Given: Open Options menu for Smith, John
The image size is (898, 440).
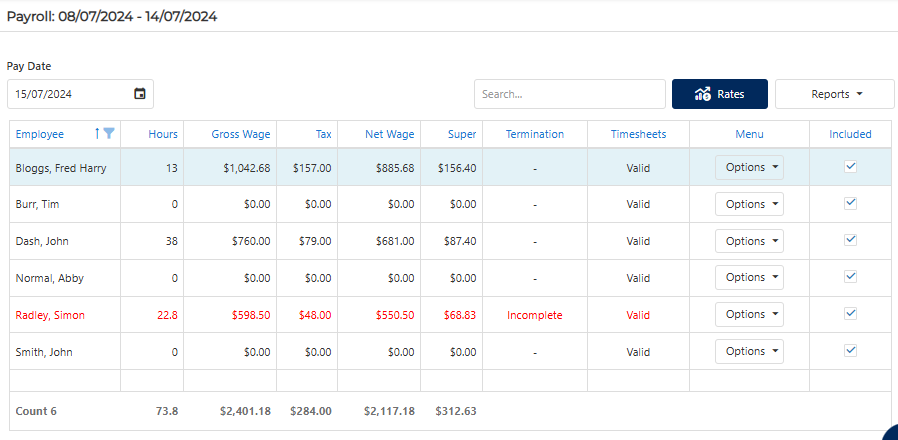Looking at the screenshot, I should click(x=749, y=351).
